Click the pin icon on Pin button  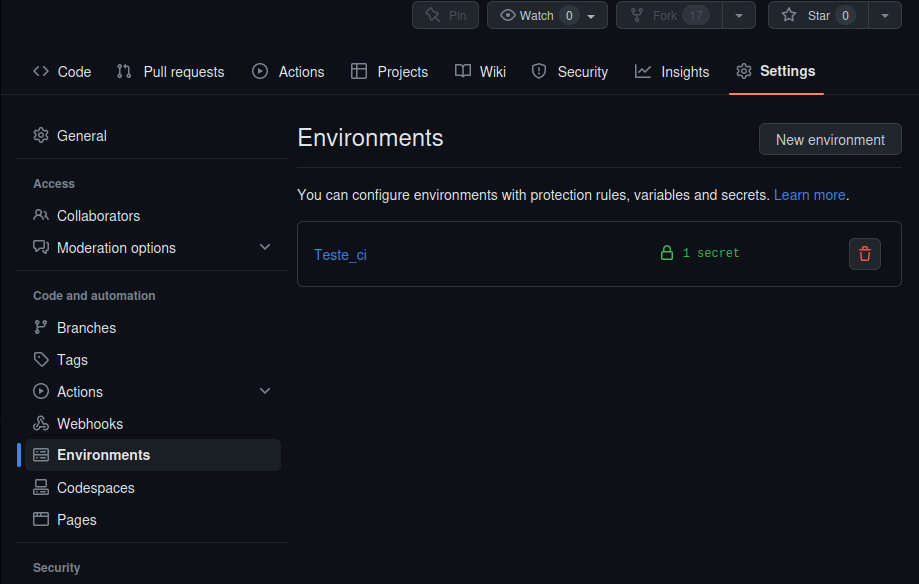pyautogui.click(x=433, y=15)
